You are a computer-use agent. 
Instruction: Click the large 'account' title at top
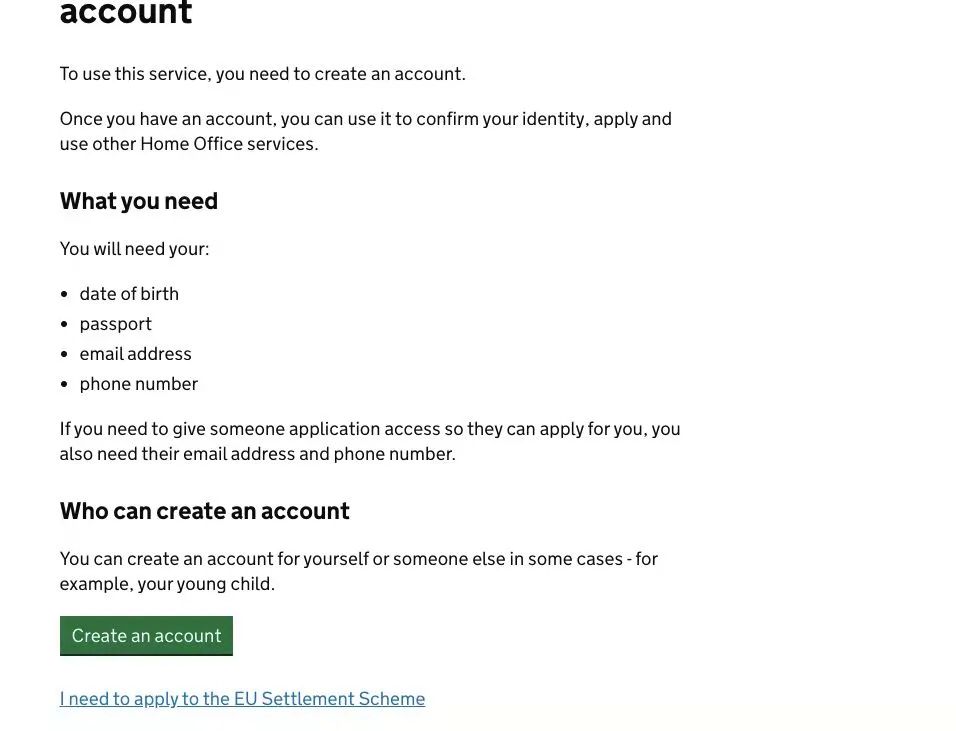point(126,12)
